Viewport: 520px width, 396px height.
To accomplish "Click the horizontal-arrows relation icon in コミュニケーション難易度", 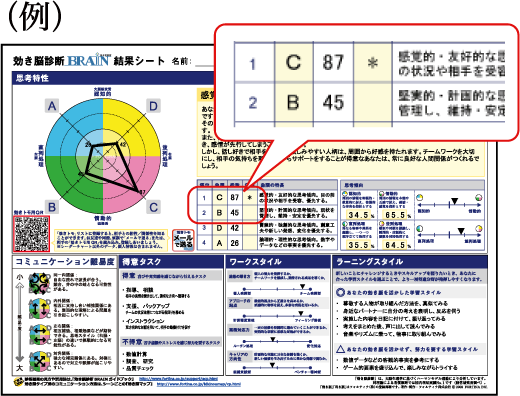I will pyautogui.click(x=39, y=334).
